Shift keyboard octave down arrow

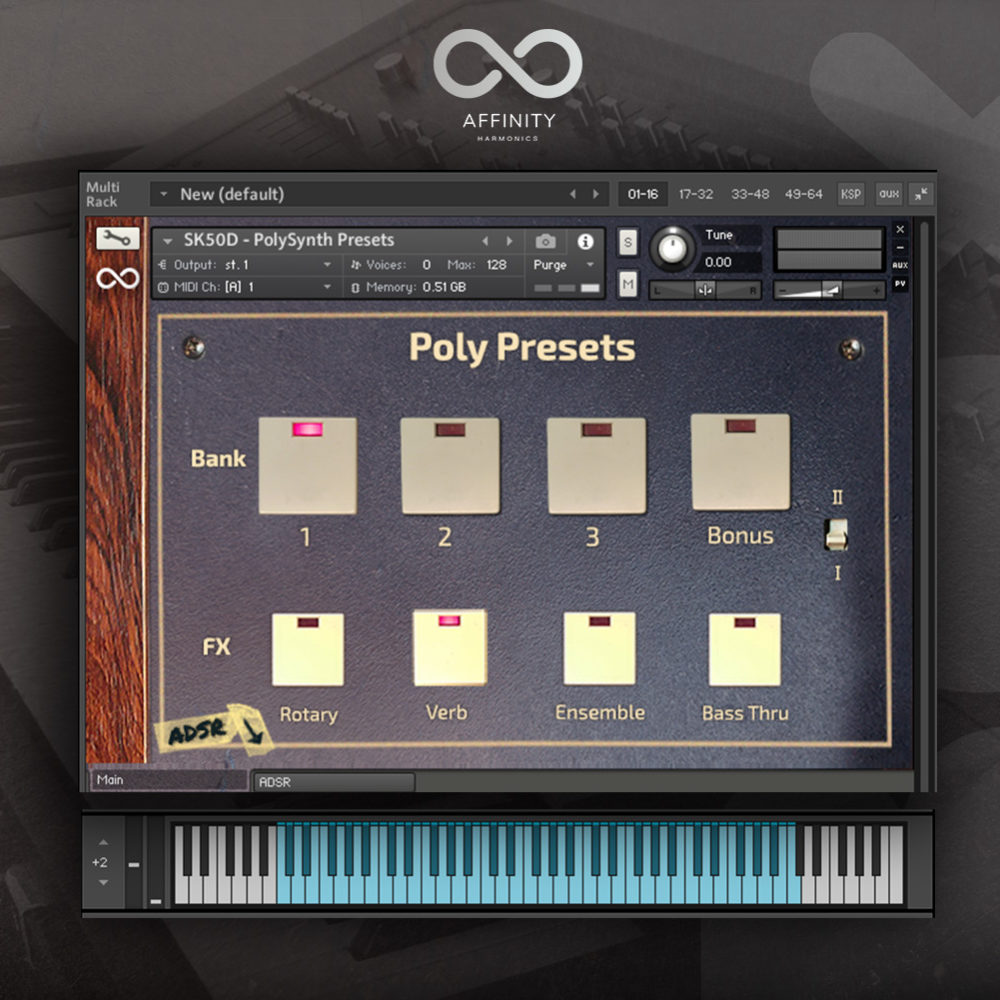(x=103, y=883)
